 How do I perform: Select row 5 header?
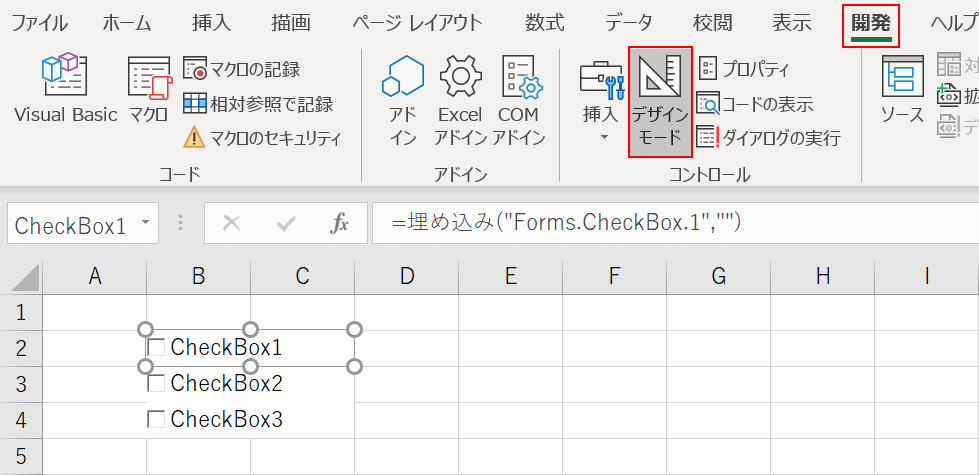[x=21, y=456]
